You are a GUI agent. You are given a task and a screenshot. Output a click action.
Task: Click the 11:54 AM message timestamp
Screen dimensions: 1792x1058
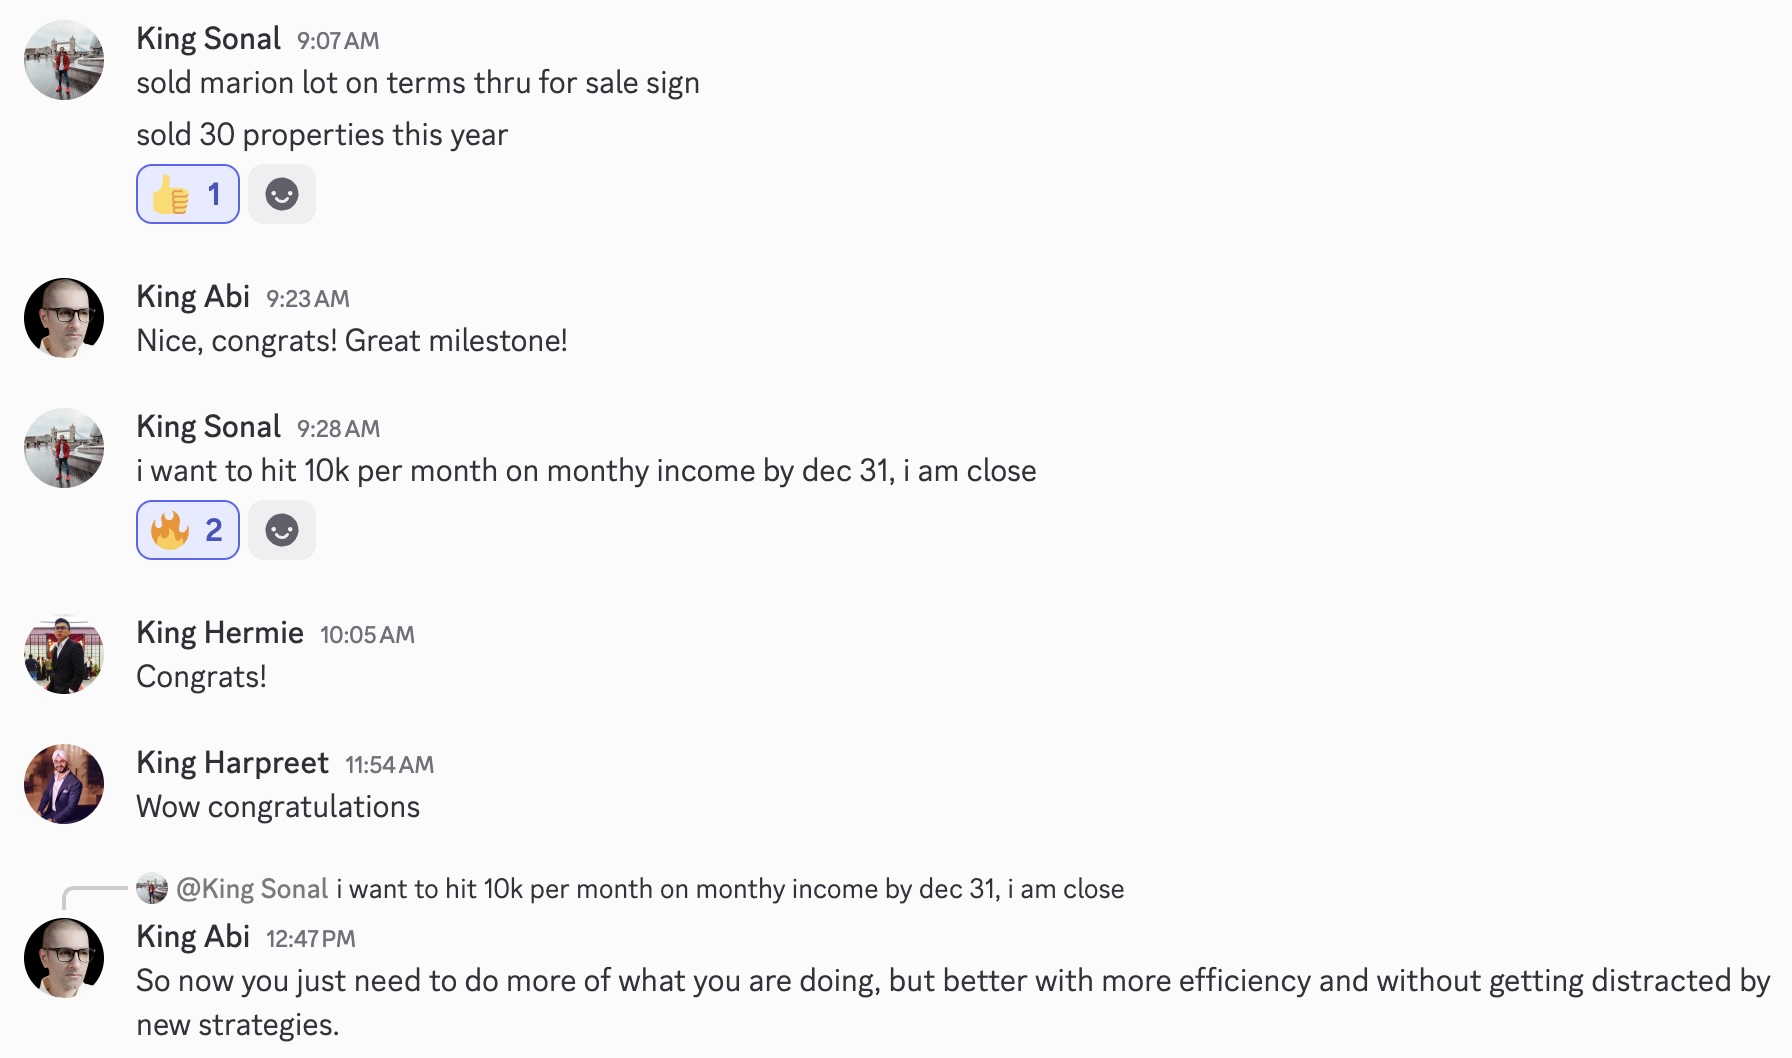389,765
